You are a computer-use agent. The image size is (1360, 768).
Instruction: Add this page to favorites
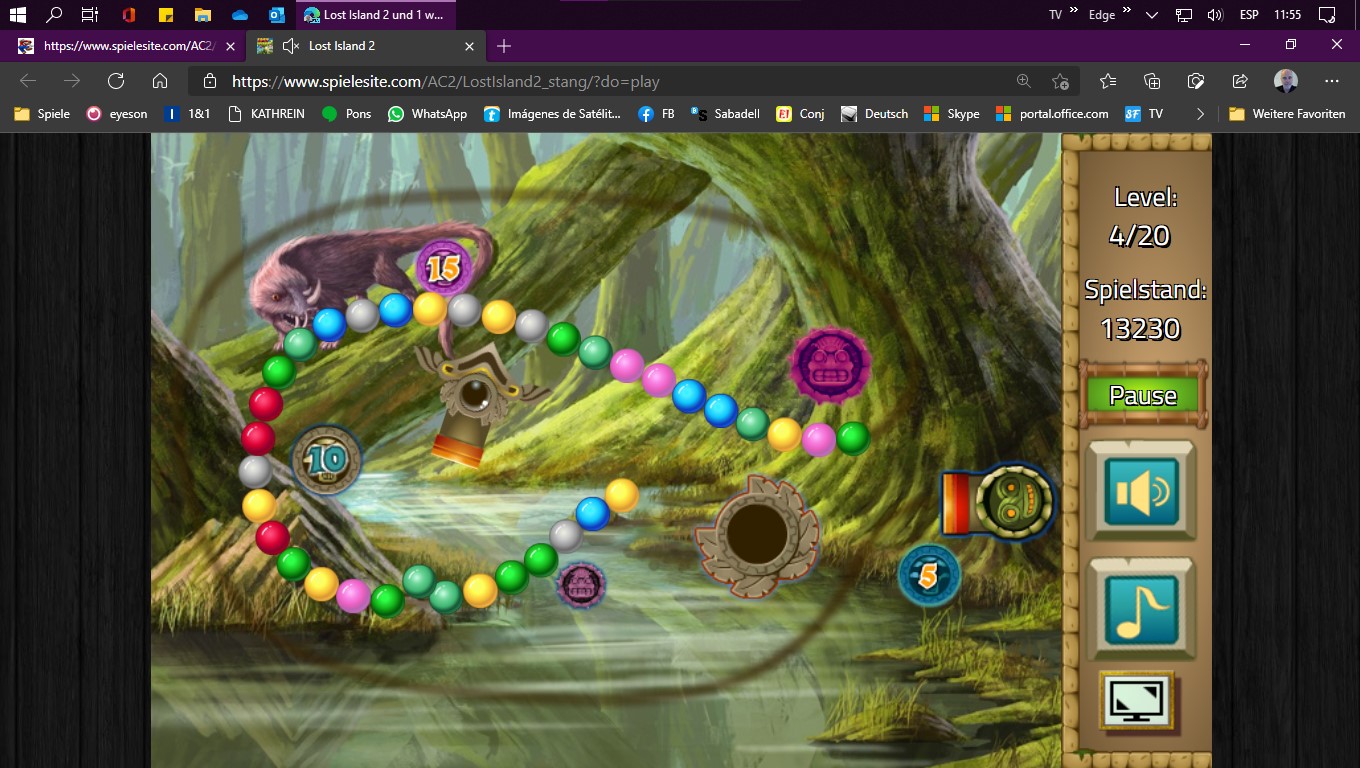(x=1061, y=82)
